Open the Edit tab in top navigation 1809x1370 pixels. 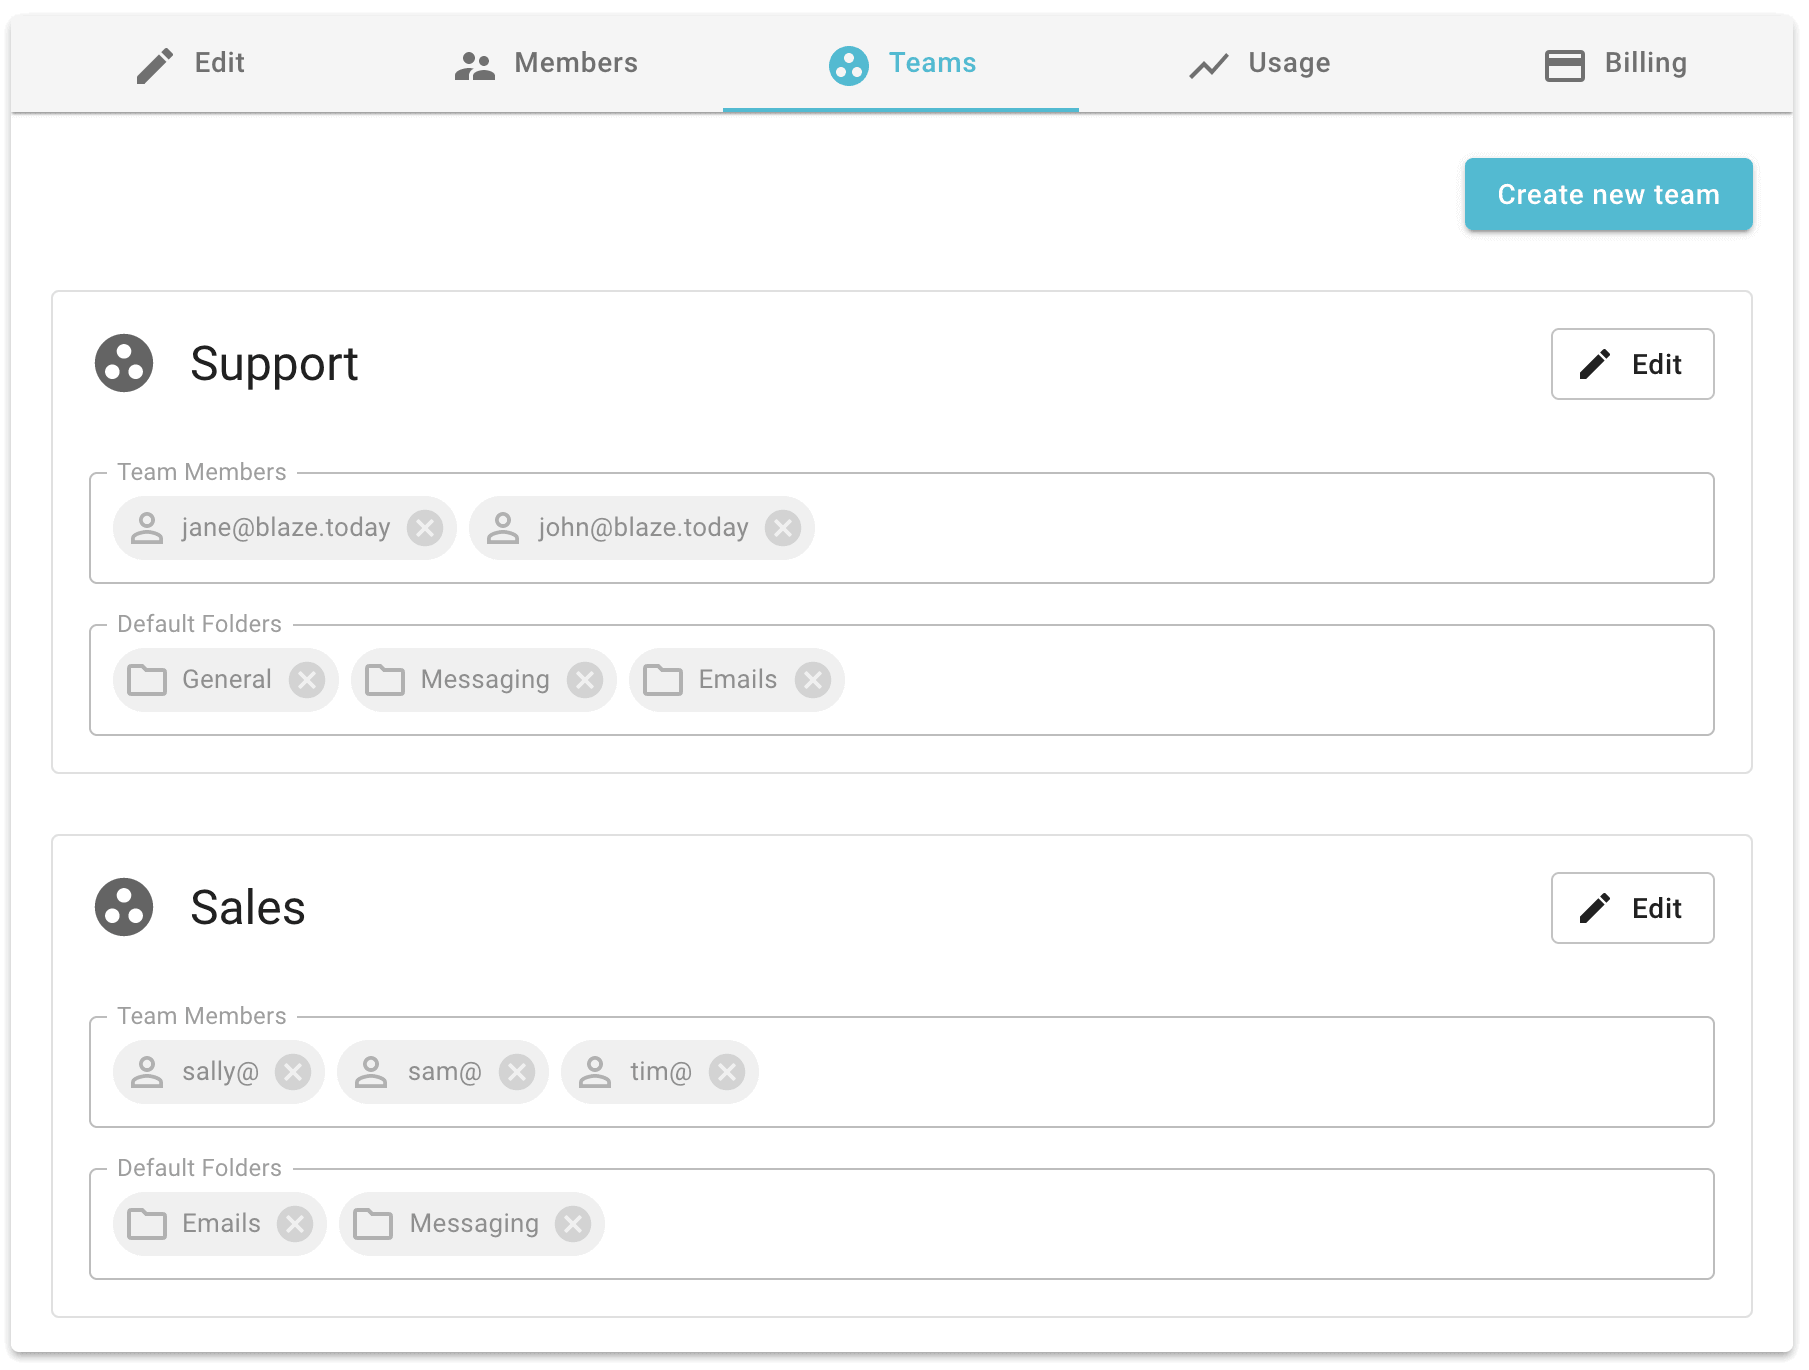[x=190, y=63]
